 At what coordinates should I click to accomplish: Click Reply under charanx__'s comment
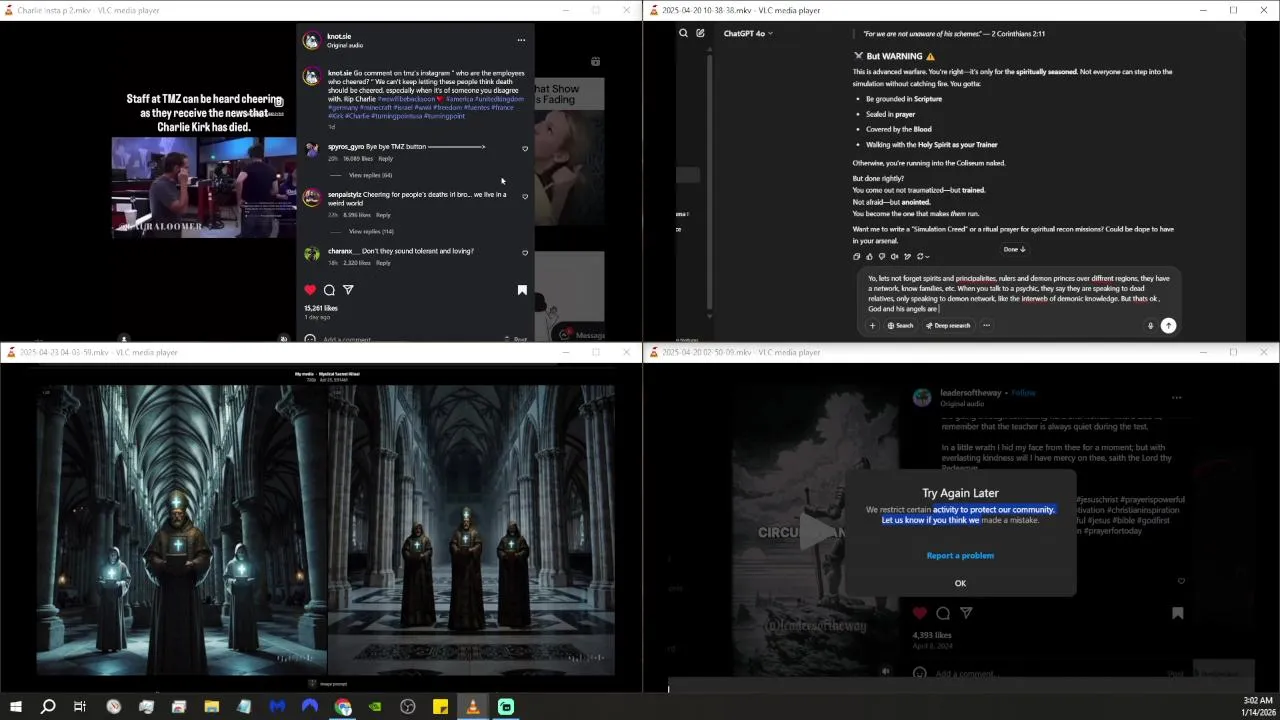point(384,262)
